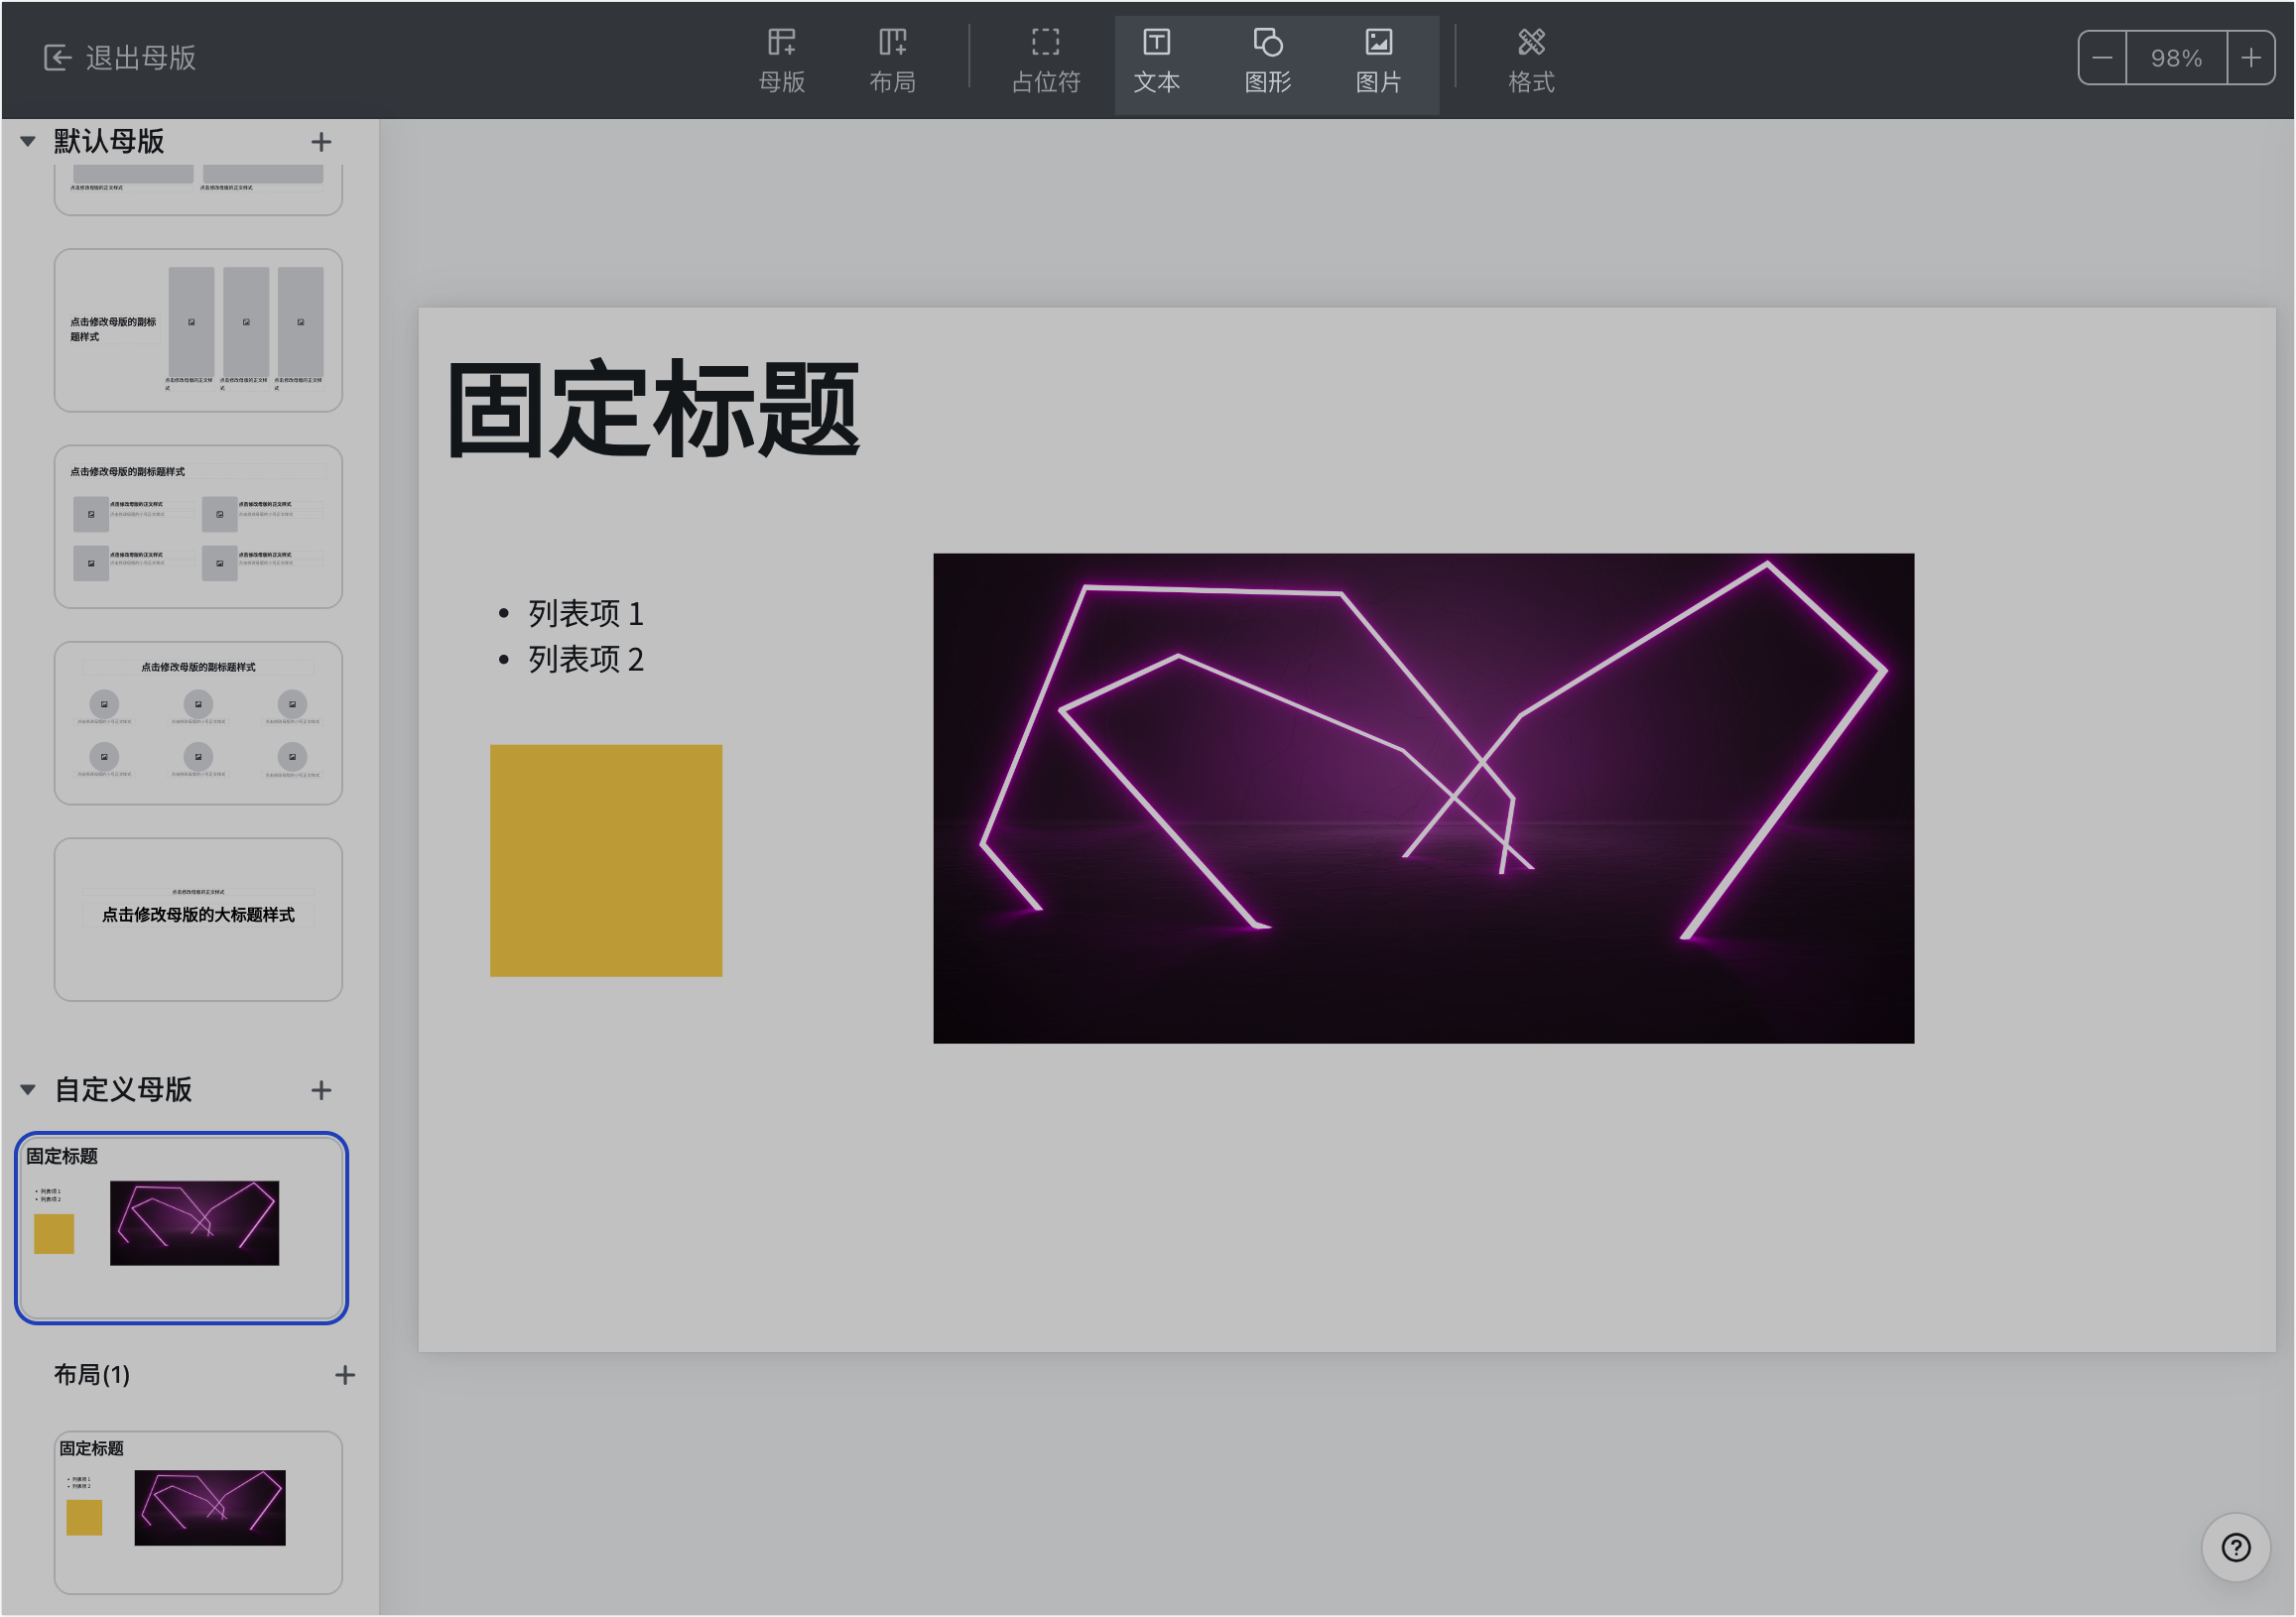Add master with plus next to 自定义母版
Image resolution: width=2296 pixels, height=1617 pixels.
click(x=321, y=1091)
